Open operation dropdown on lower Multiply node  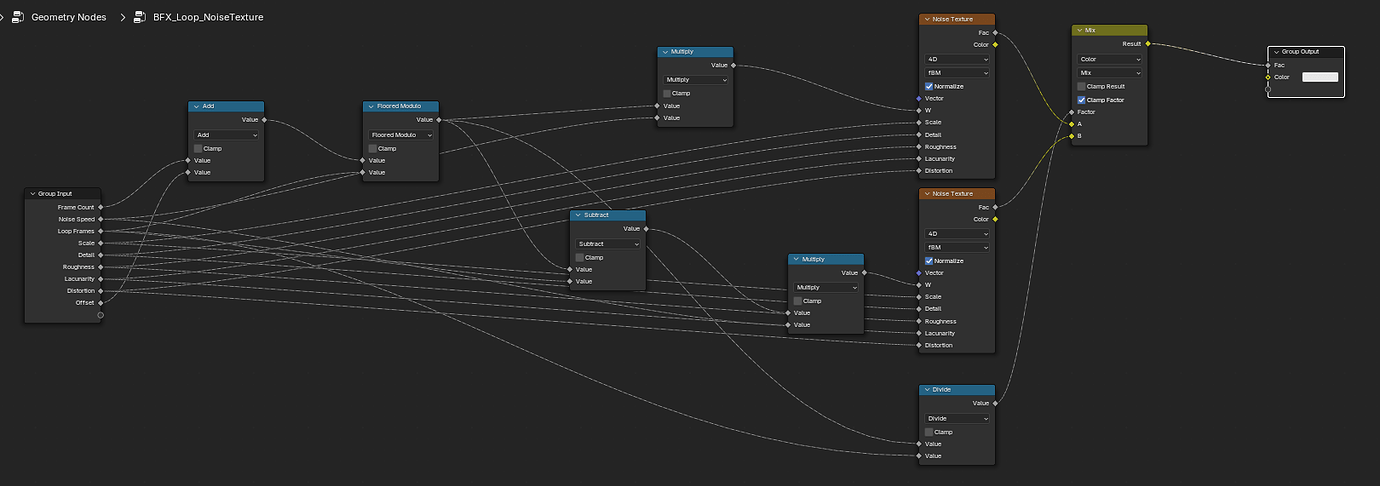(826, 287)
